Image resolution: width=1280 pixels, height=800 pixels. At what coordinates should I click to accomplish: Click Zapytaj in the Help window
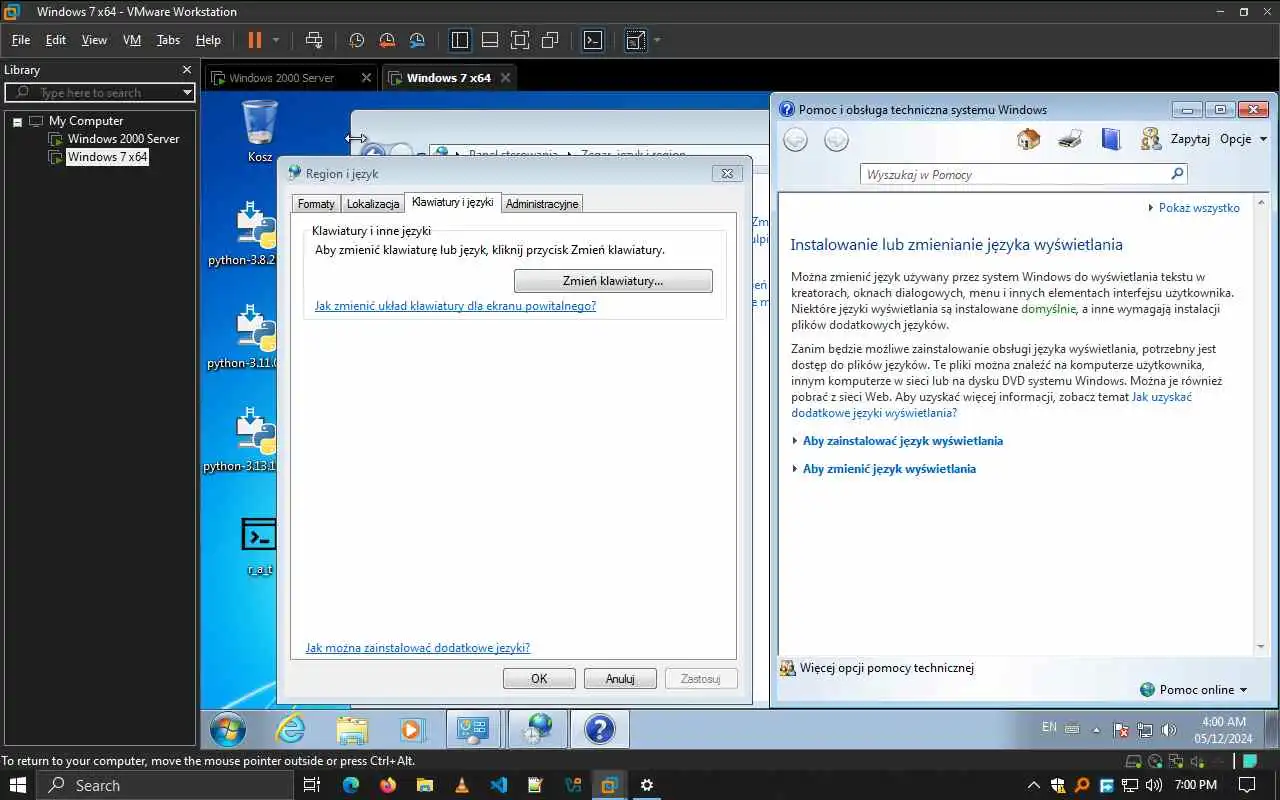tap(1176, 139)
